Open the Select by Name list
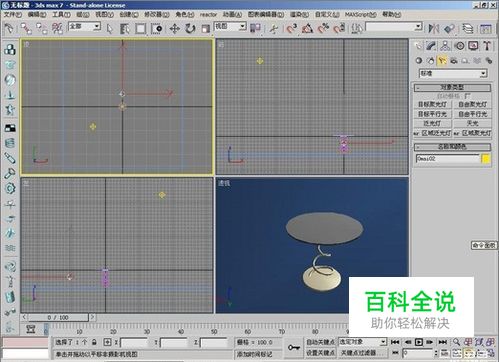The image size is (499, 362). [125, 29]
